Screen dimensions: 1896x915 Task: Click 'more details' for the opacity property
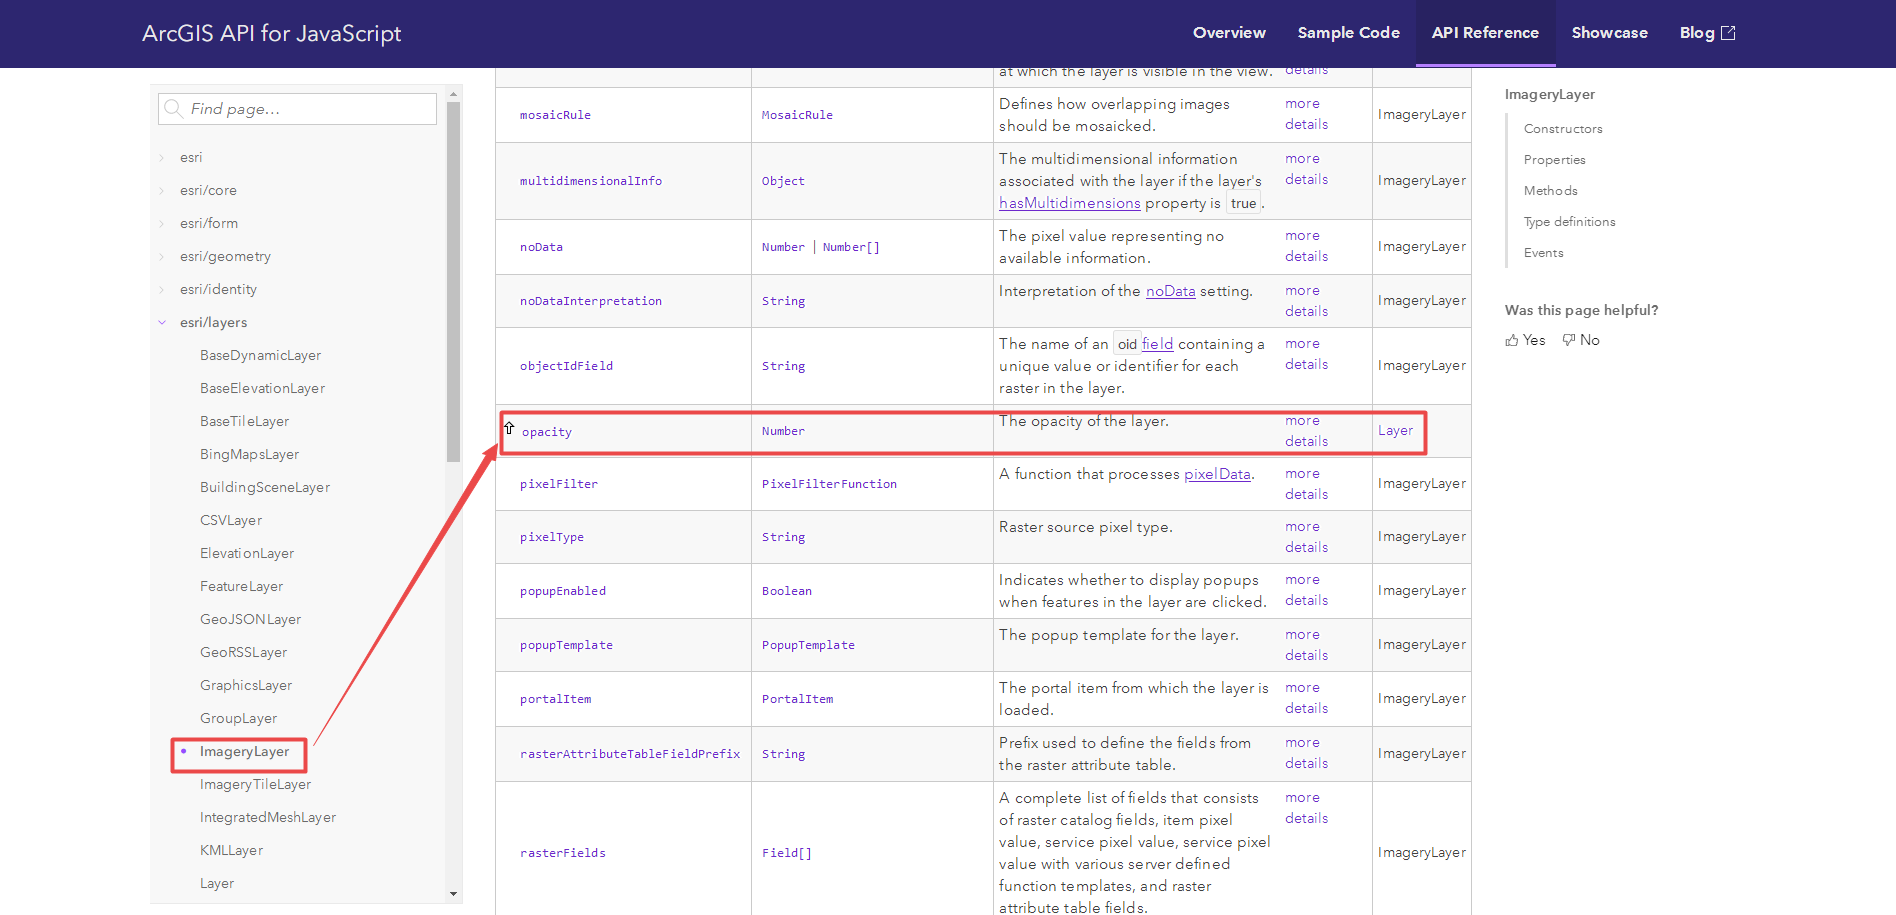click(x=1303, y=431)
